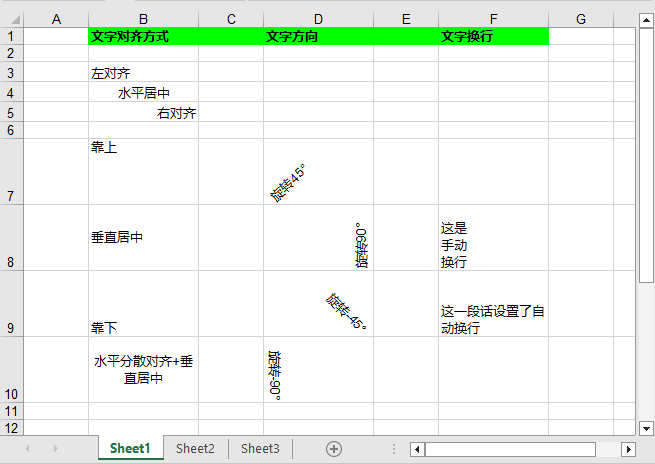The height and width of the screenshot is (464, 655).
Task: Select row 8 header
Action: coord(11,238)
